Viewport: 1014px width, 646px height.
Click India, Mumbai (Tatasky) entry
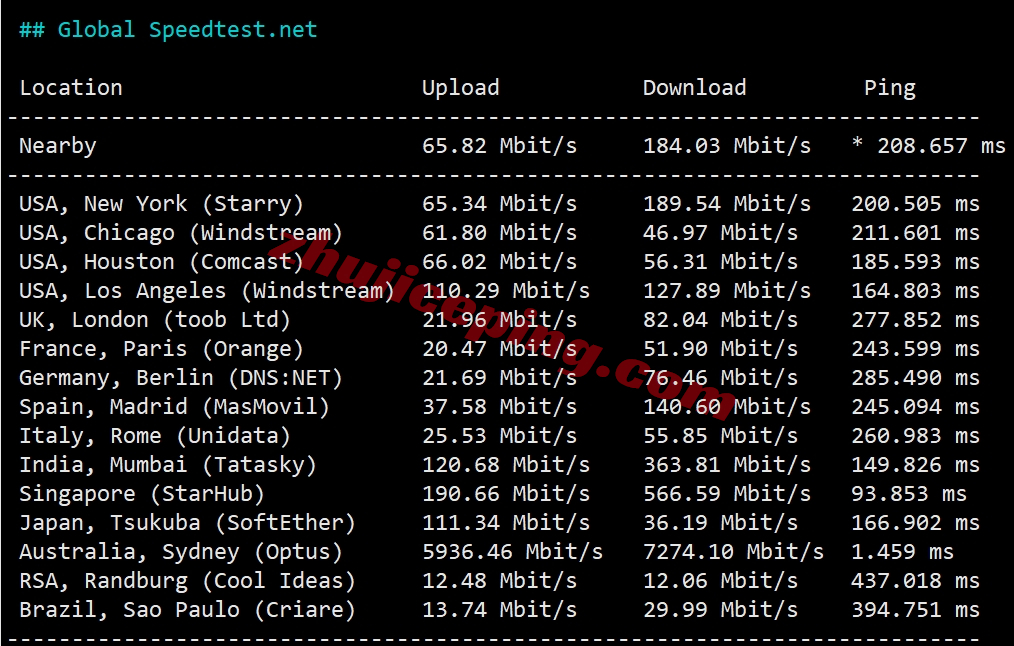click(x=168, y=465)
